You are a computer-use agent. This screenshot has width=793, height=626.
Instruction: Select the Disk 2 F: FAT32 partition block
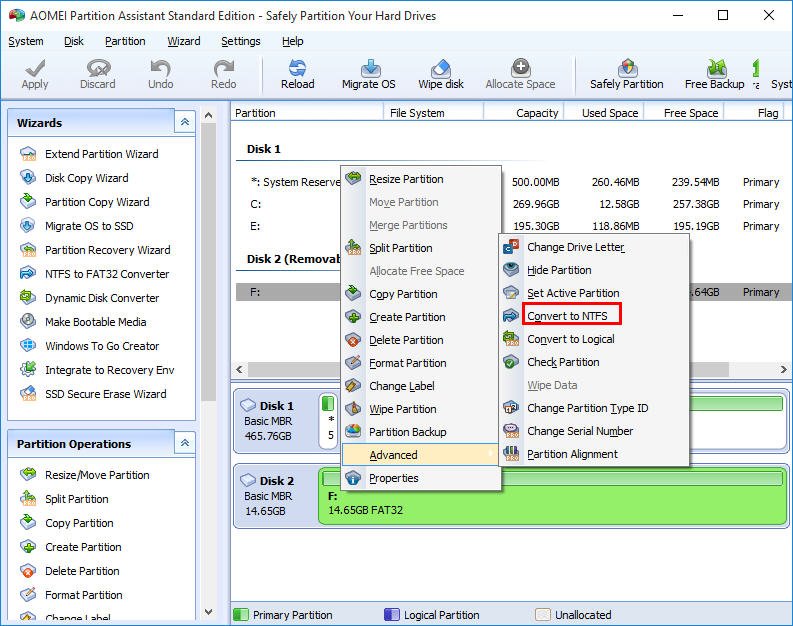tap(552, 497)
